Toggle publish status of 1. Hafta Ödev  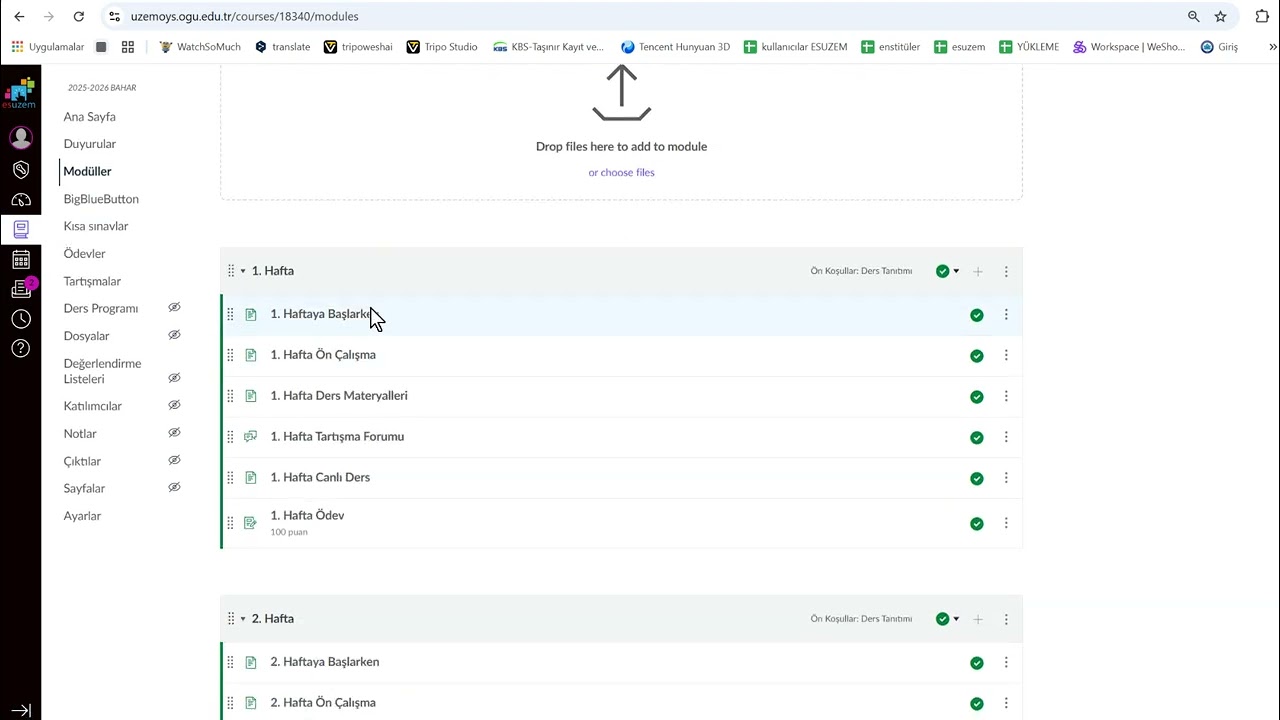[977, 524]
